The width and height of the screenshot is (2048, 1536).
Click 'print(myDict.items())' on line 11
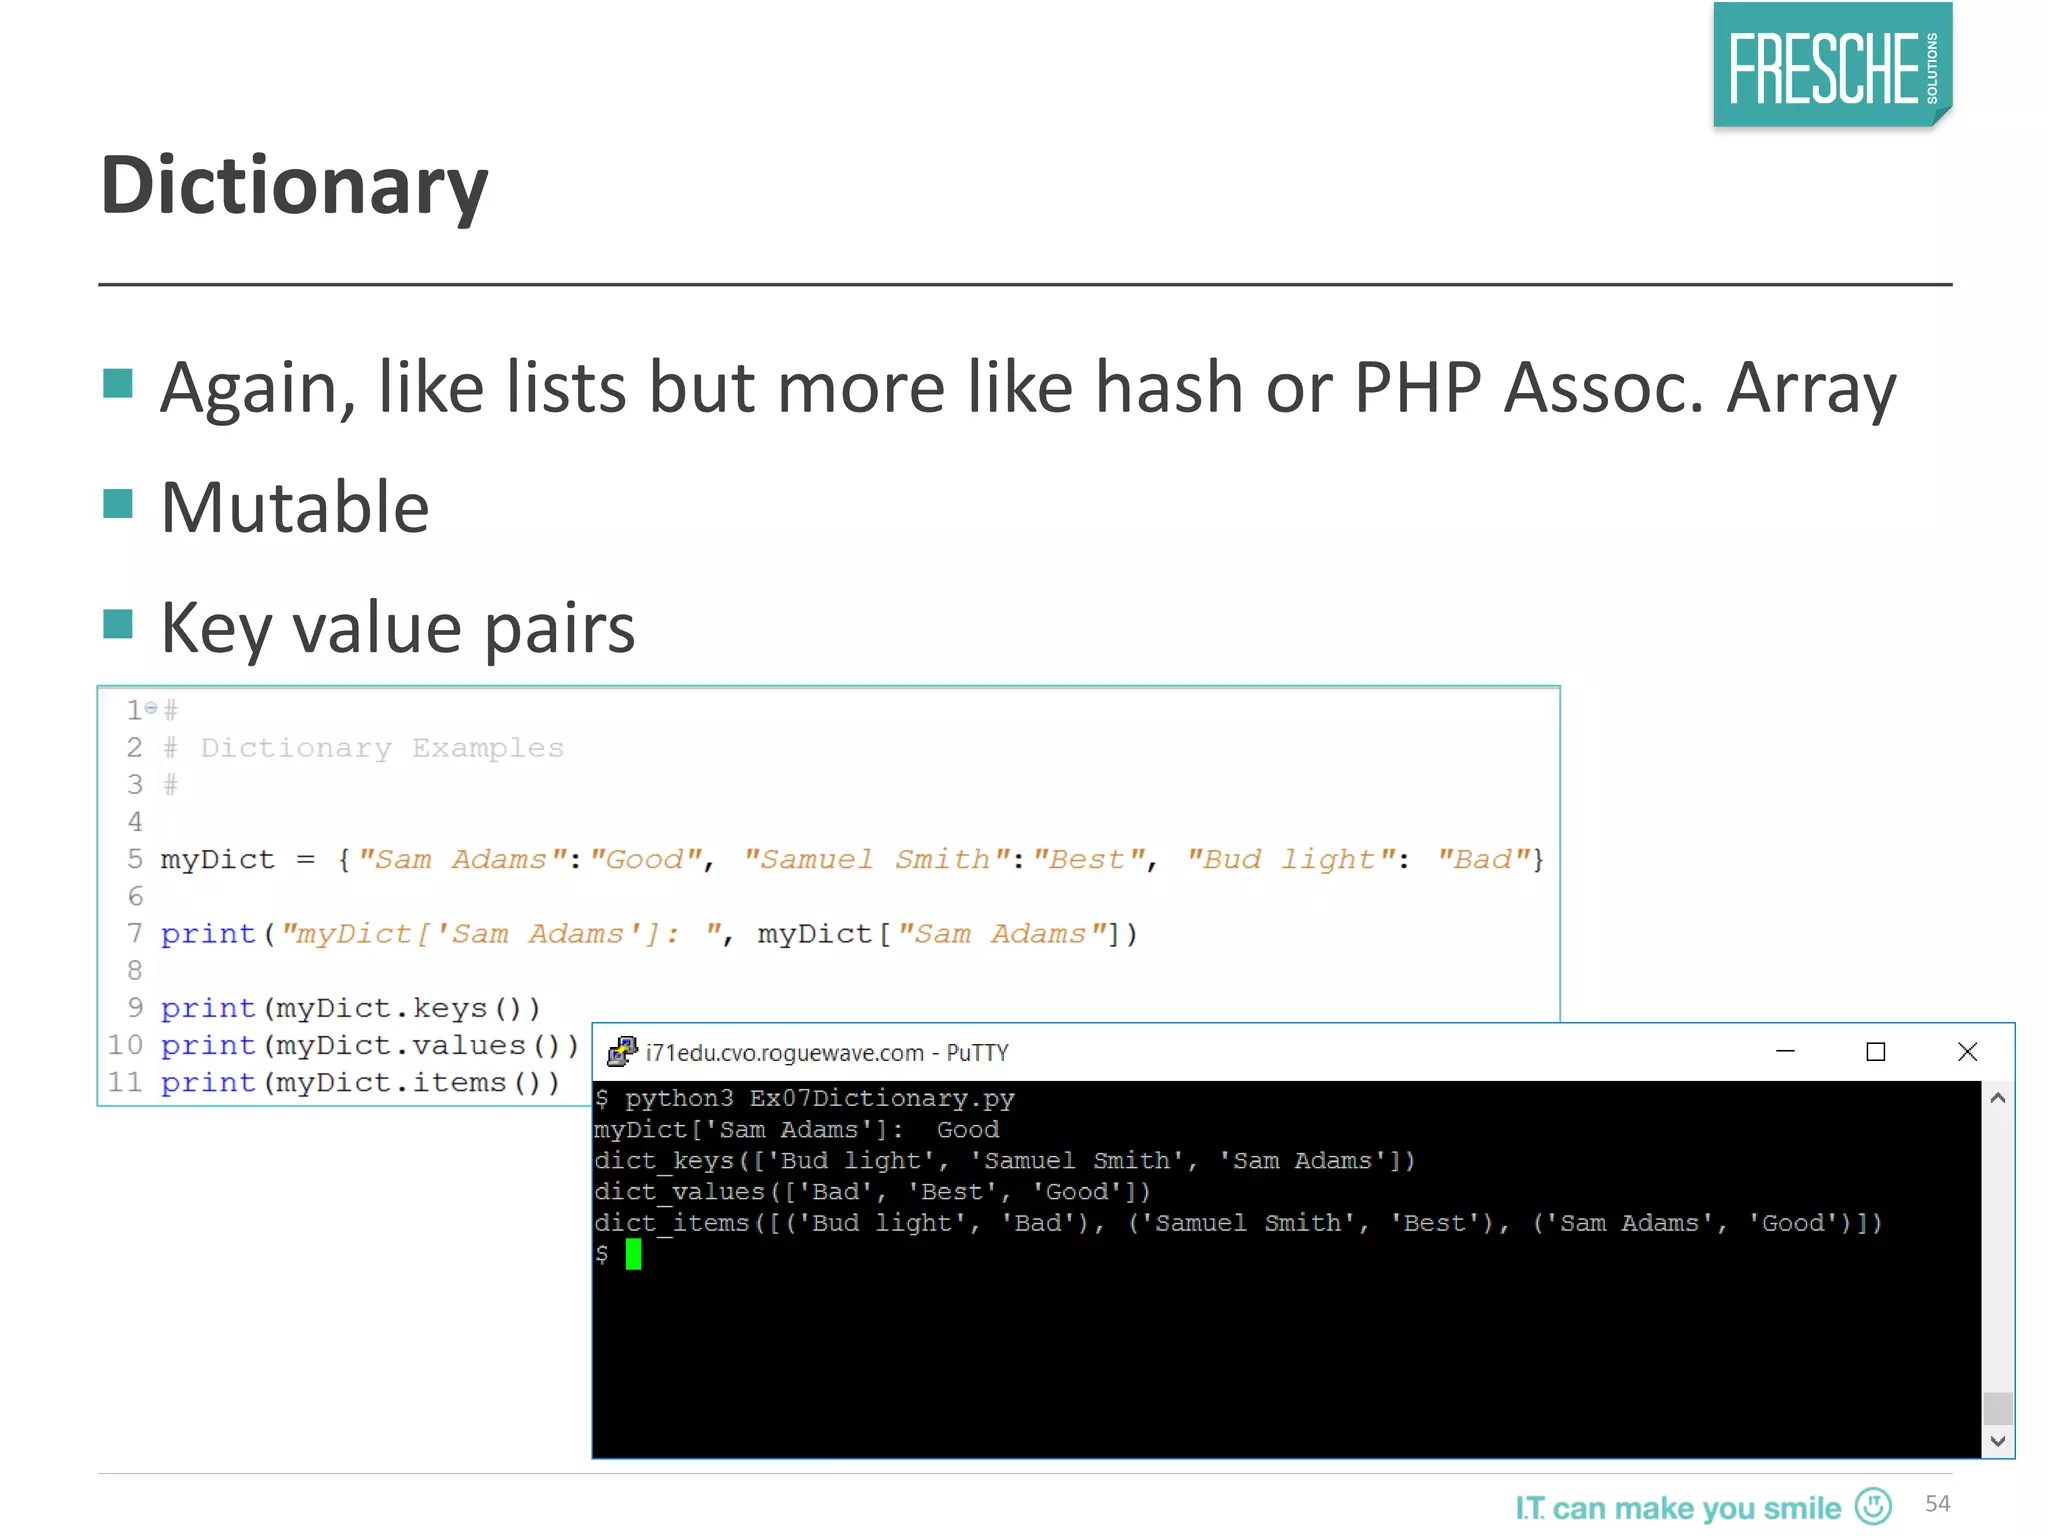tap(360, 1082)
